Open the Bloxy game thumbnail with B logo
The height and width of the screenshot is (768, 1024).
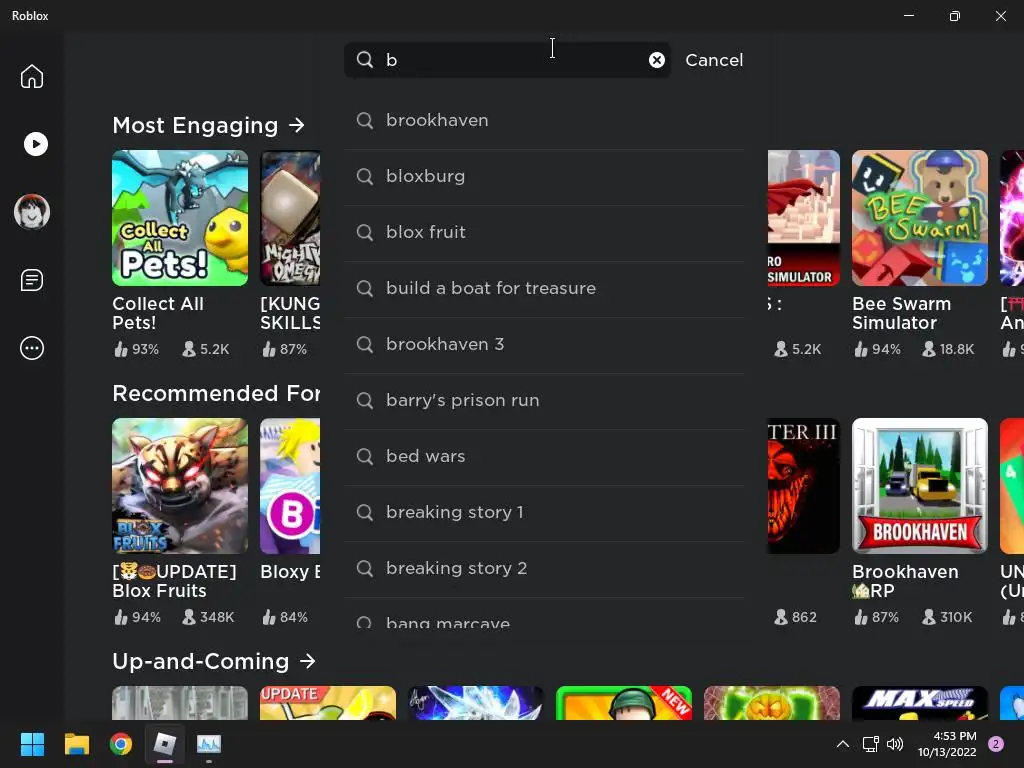[x=290, y=486]
